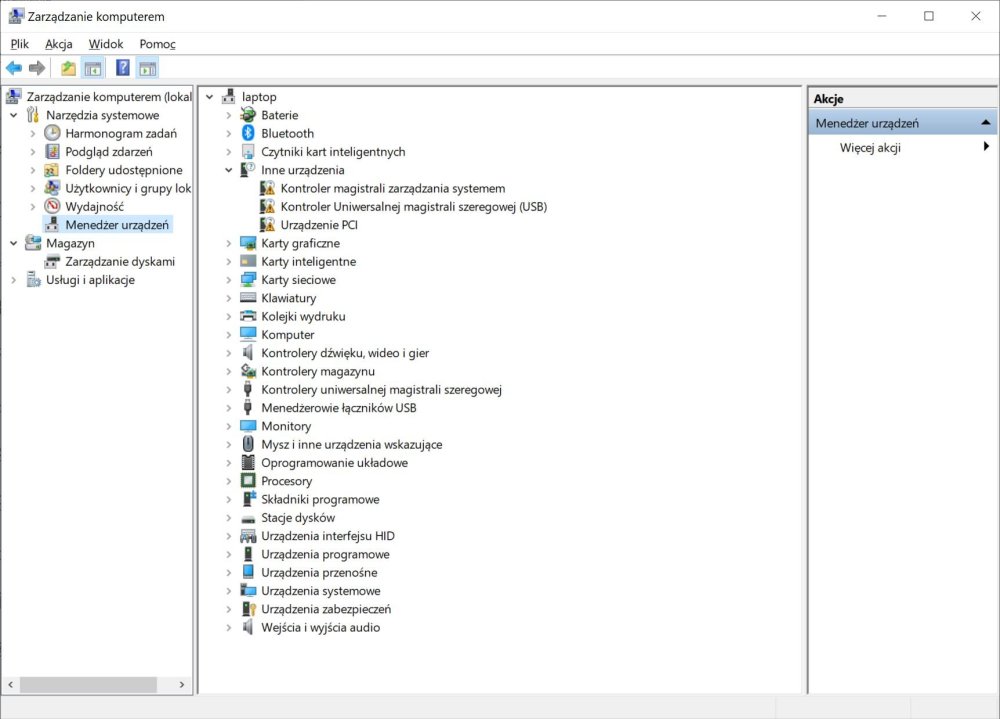Image resolution: width=1000 pixels, height=719 pixels.
Task: Open the Akcja menu
Action: [x=58, y=44]
